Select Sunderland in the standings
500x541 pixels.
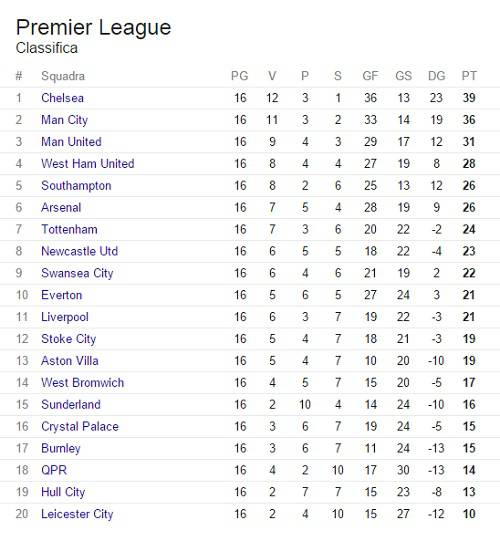pos(71,405)
